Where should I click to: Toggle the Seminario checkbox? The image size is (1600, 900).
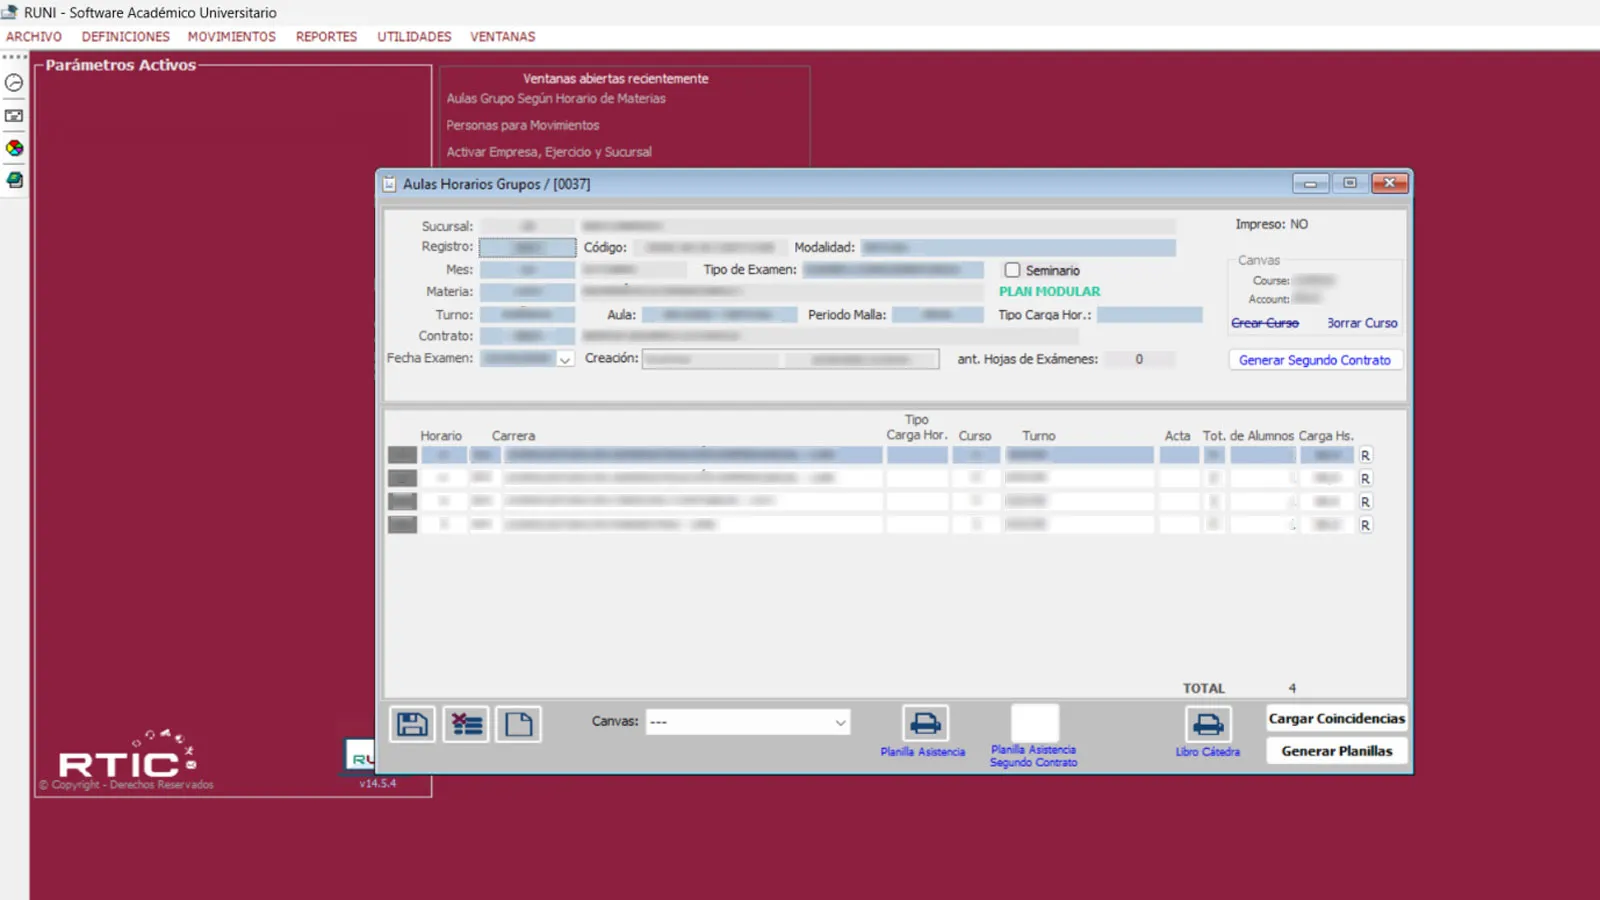(1012, 270)
